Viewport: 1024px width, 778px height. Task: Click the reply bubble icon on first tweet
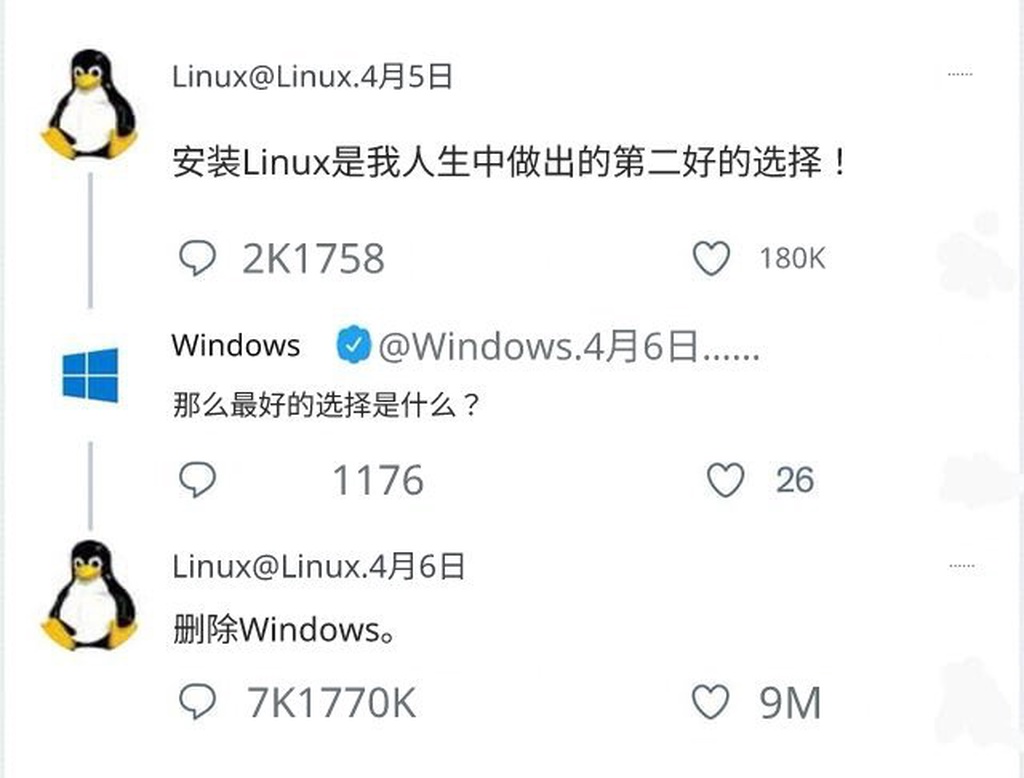tap(197, 258)
